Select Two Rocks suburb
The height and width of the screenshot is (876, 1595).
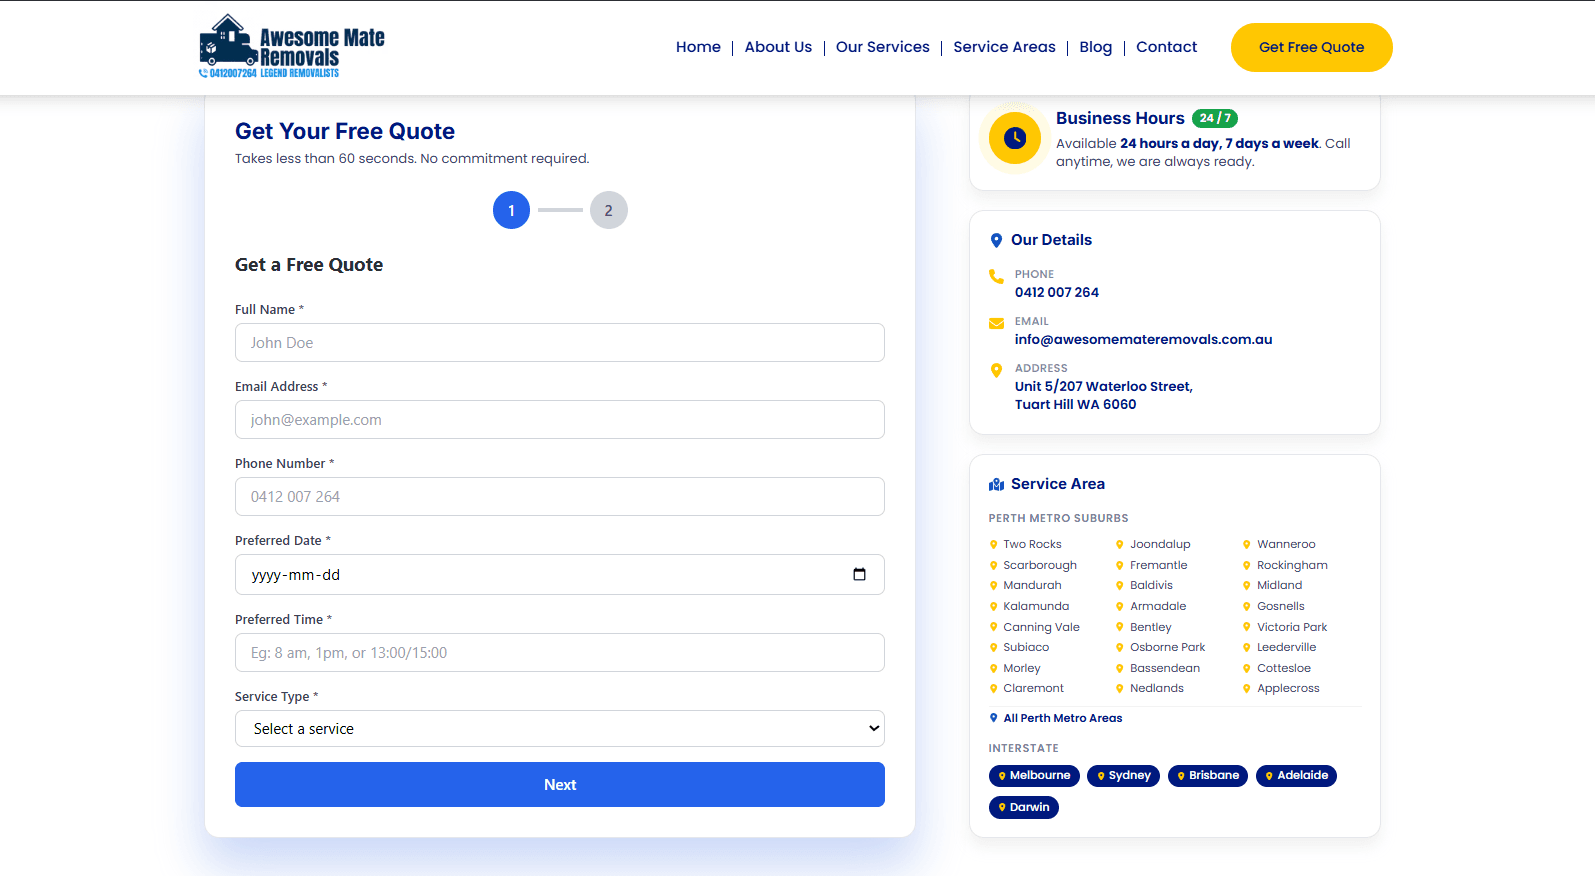tap(1032, 544)
